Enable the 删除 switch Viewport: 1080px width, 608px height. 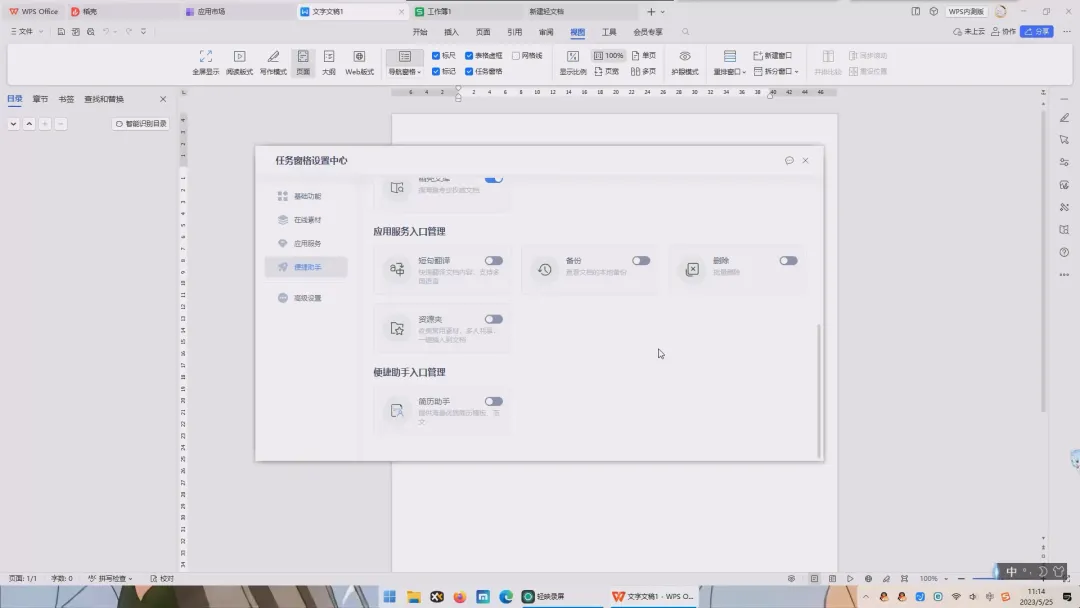(789, 261)
